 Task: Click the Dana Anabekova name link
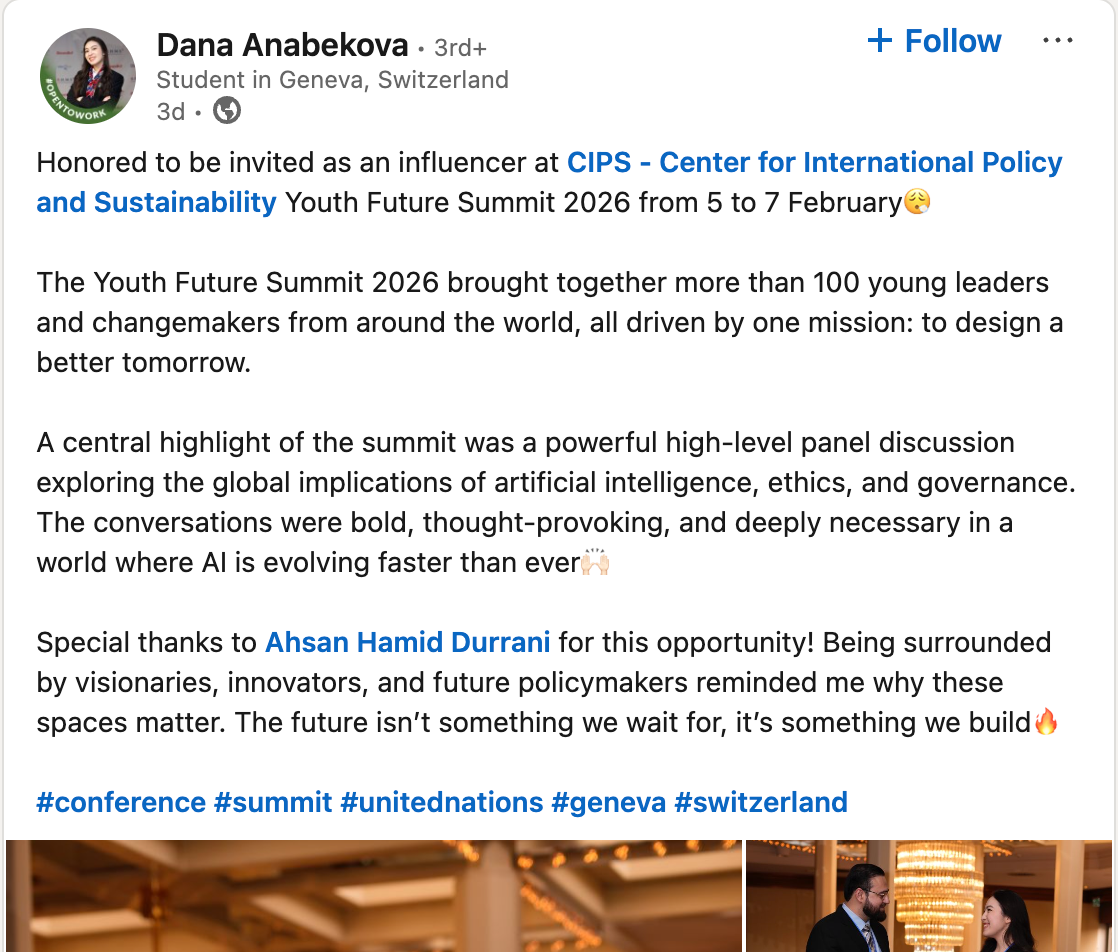pyautogui.click(x=282, y=45)
